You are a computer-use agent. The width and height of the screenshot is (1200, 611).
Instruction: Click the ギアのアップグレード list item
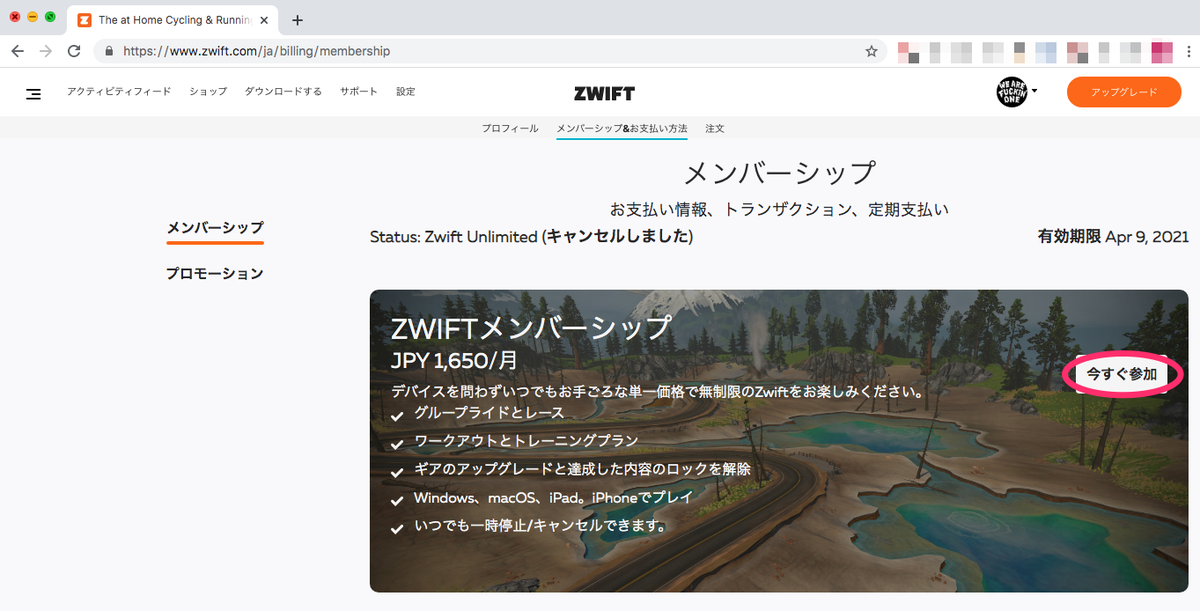[x=582, y=469]
